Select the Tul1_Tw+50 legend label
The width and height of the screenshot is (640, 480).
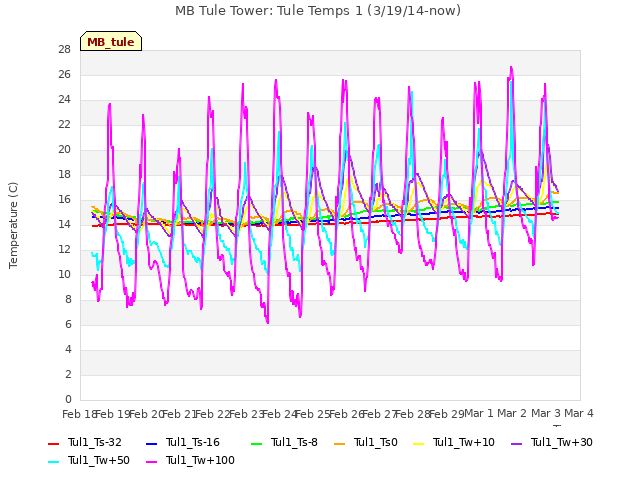pyautogui.click(x=99, y=460)
